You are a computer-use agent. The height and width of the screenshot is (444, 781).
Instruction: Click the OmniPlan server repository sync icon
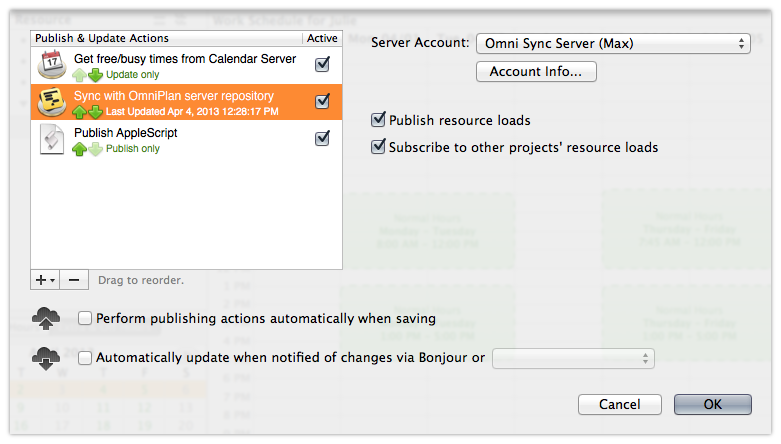coord(51,102)
